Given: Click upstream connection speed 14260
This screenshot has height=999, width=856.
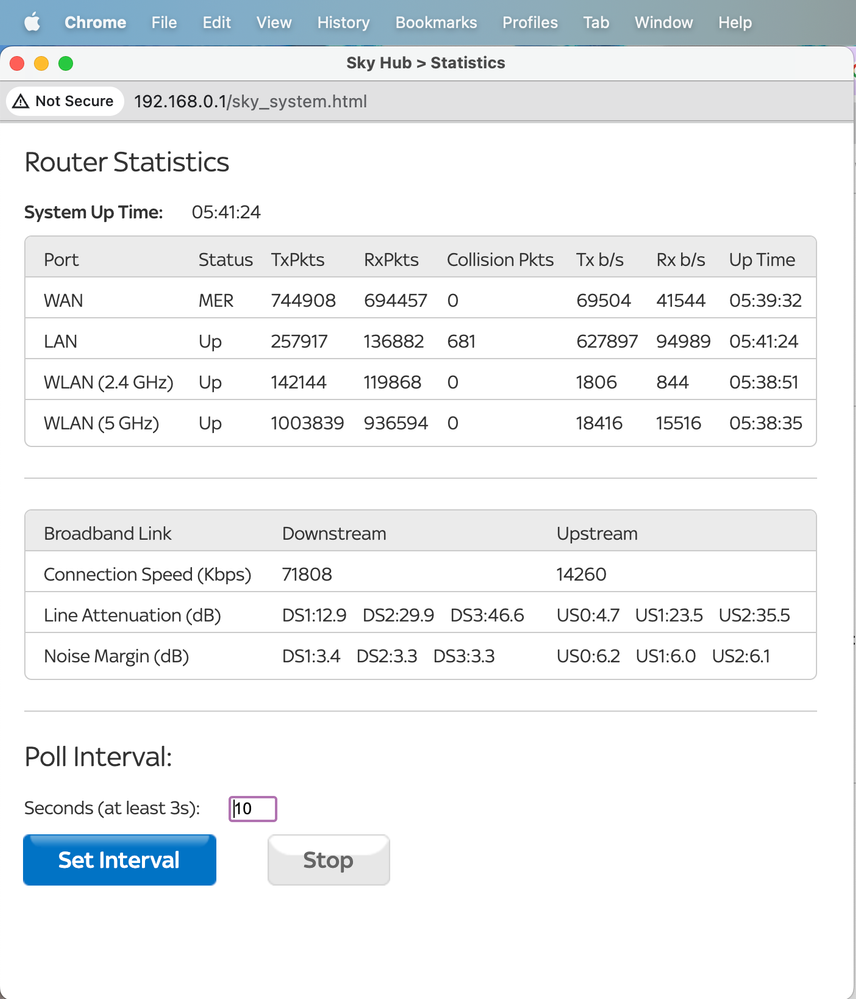Looking at the screenshot, I should click(x=581, y=574).
